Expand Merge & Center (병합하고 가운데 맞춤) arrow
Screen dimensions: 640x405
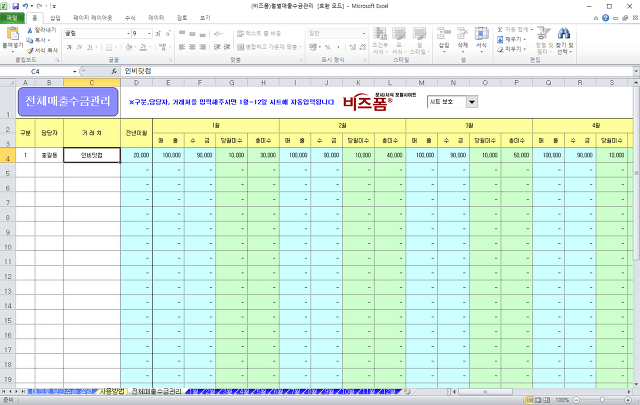[300, 47]
